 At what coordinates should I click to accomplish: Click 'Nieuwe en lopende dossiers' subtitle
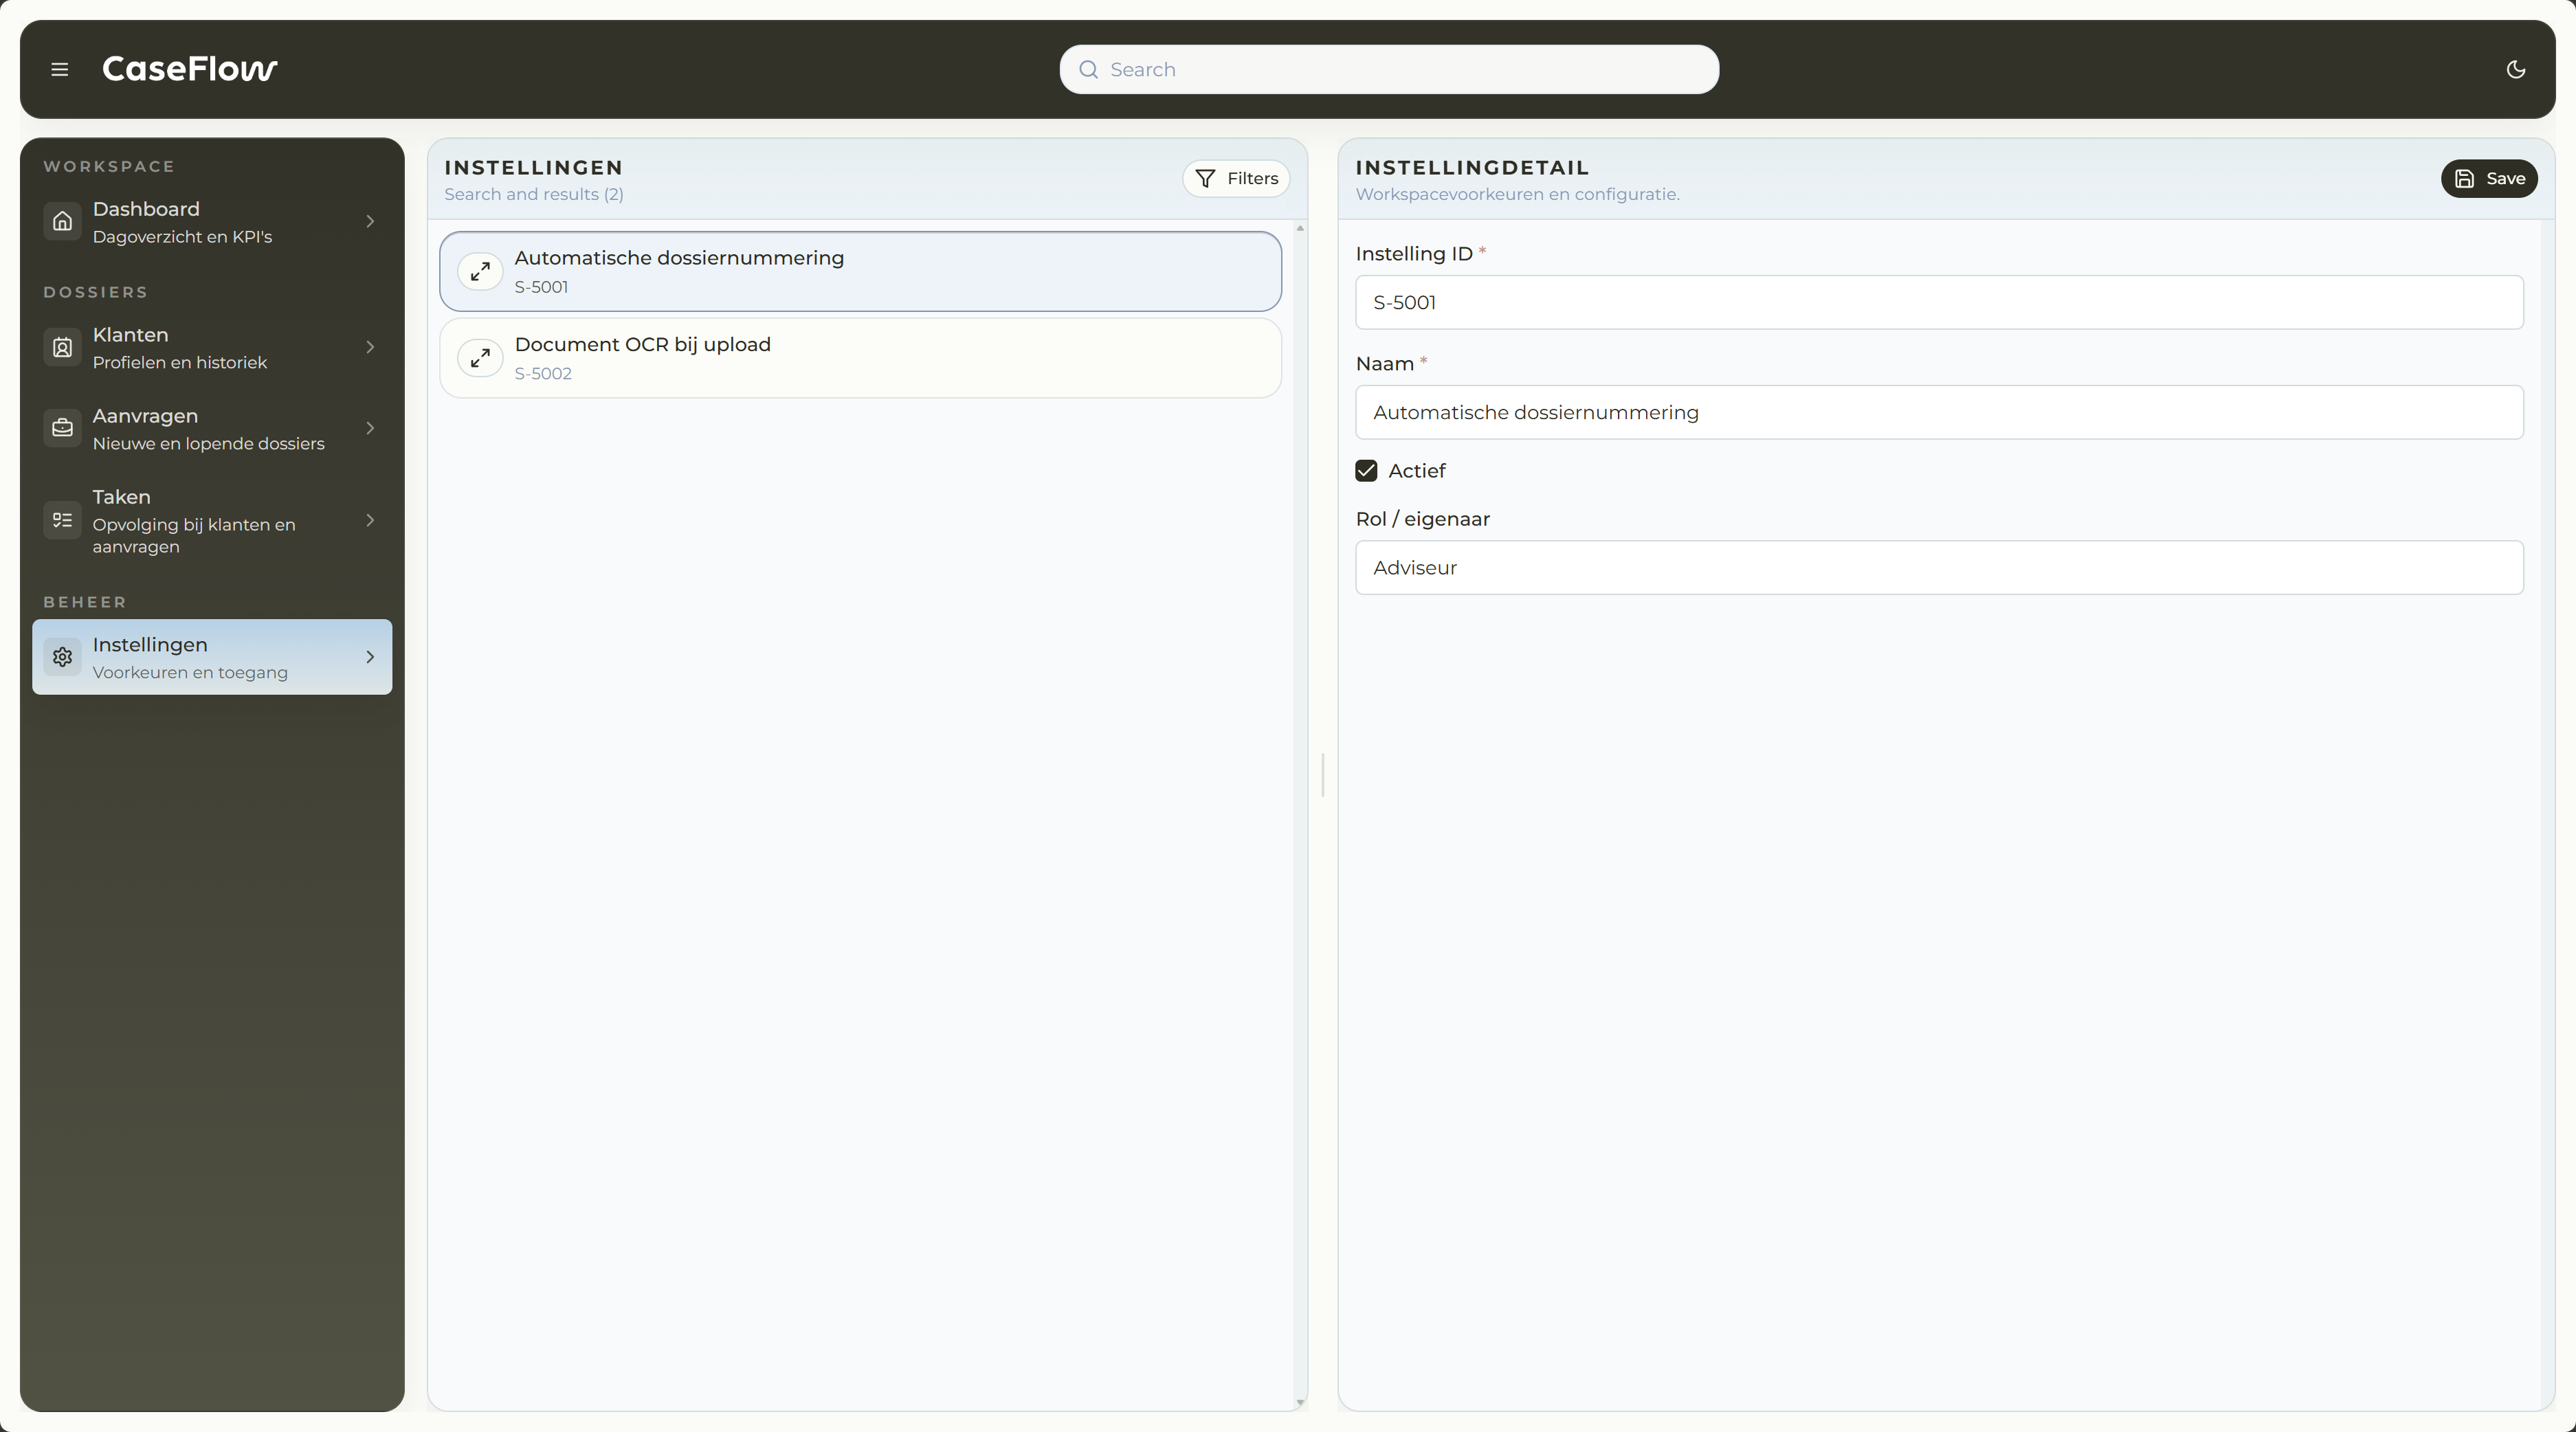click(x=208, y=444)
